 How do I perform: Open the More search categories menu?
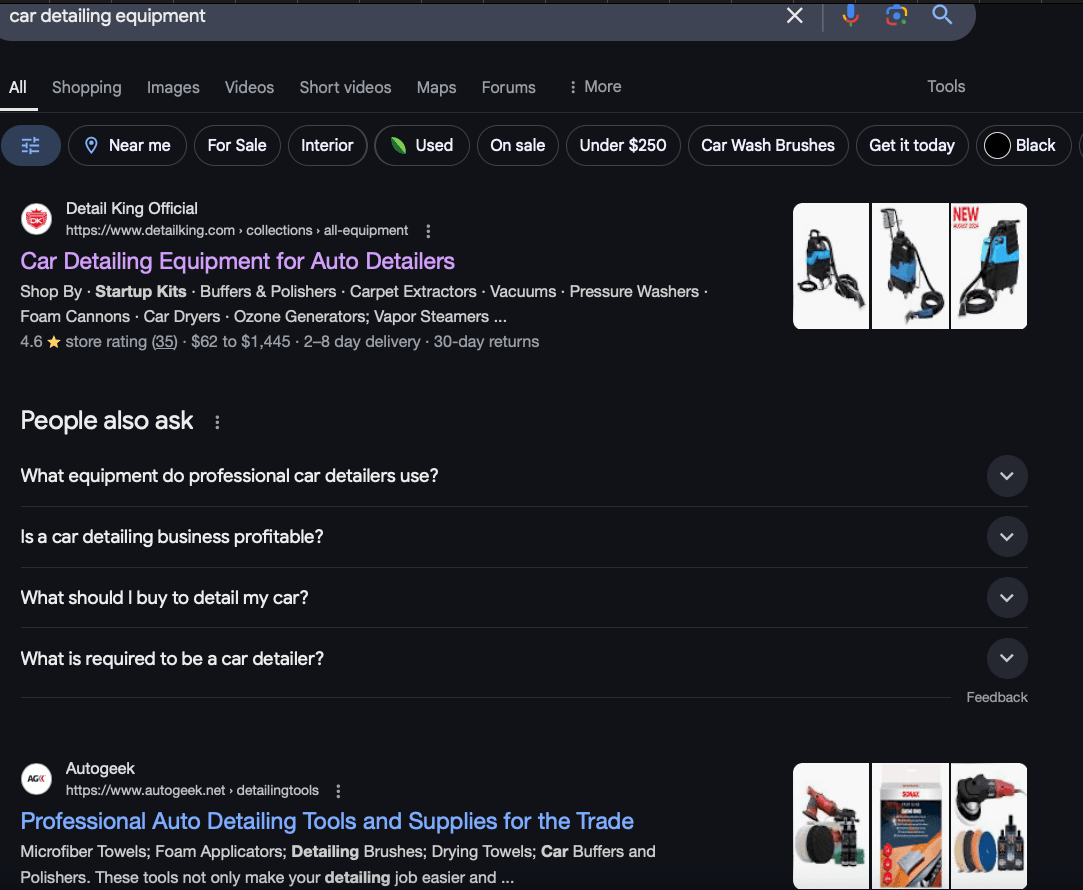click(x=594, y=87)
